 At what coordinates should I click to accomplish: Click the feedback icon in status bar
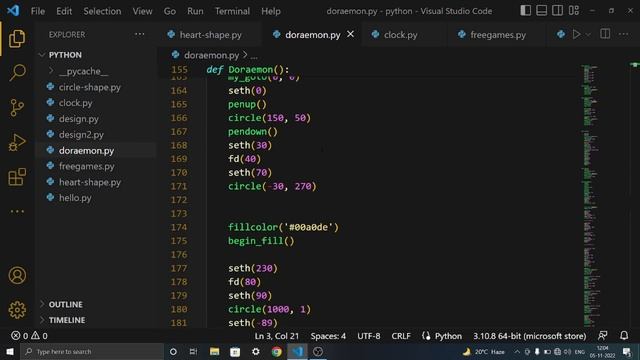click(x=602, y=336)
